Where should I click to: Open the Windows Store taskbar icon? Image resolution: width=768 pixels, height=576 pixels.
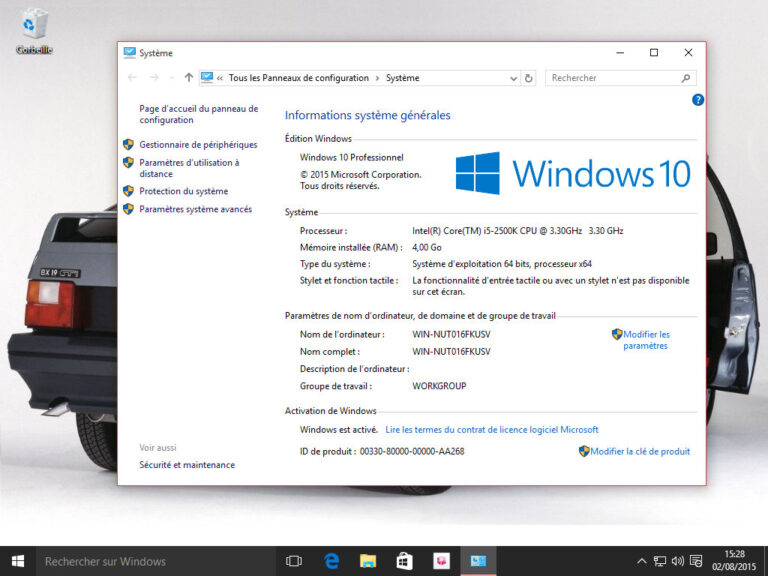pos(404,561)
